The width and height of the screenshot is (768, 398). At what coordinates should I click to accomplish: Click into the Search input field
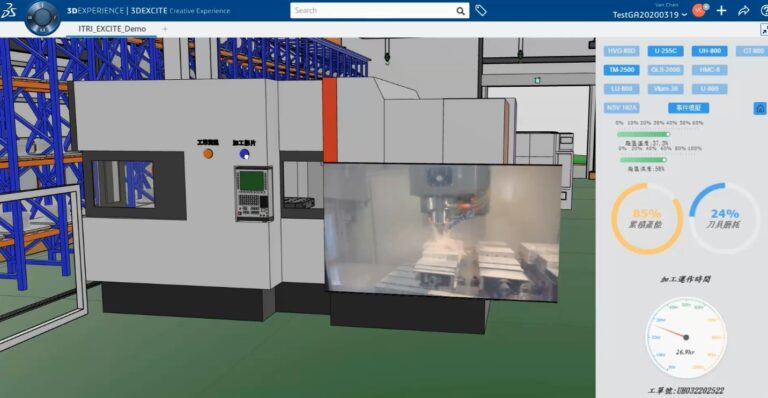tap(373, 10)
